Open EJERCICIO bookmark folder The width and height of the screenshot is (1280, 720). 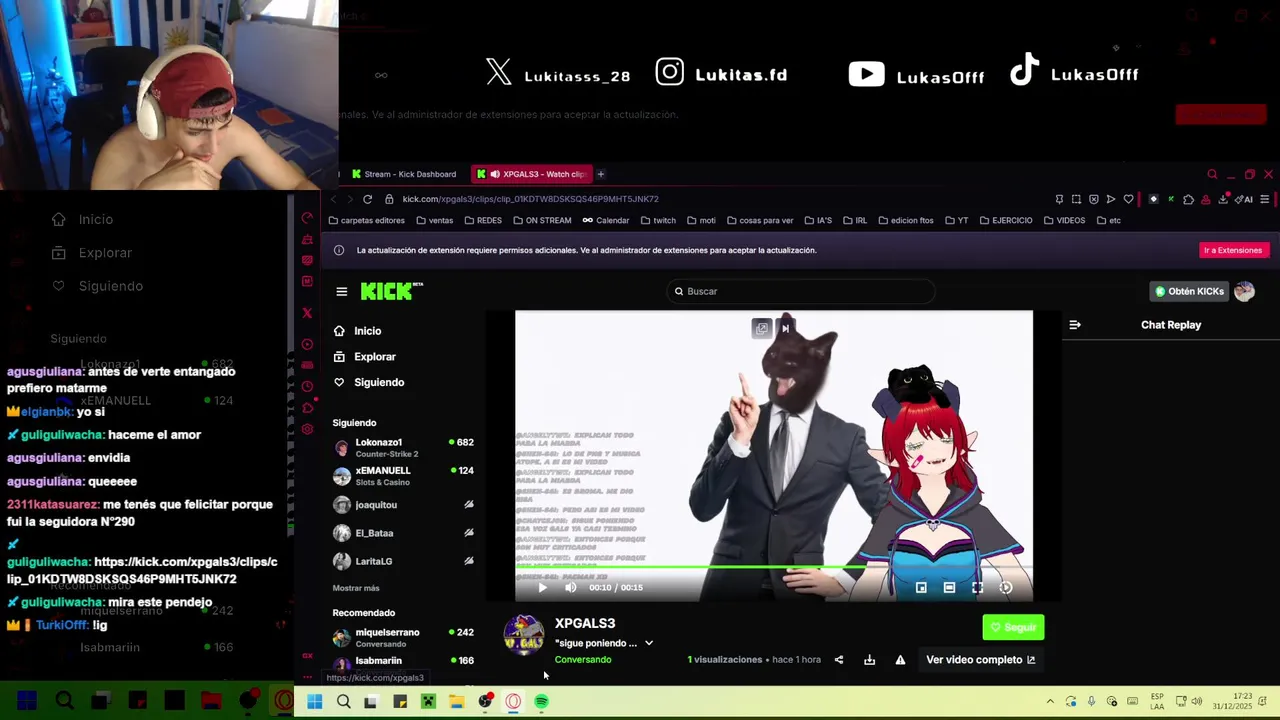[x=1006, y=220]
